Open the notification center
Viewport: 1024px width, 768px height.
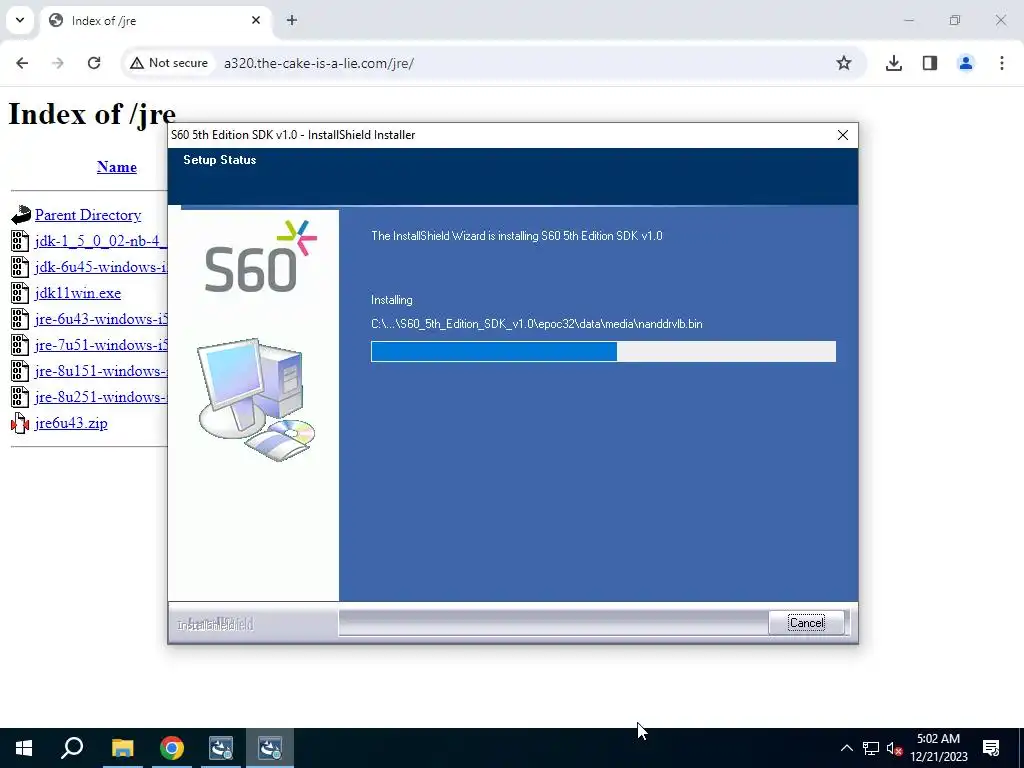coord(991,748)
